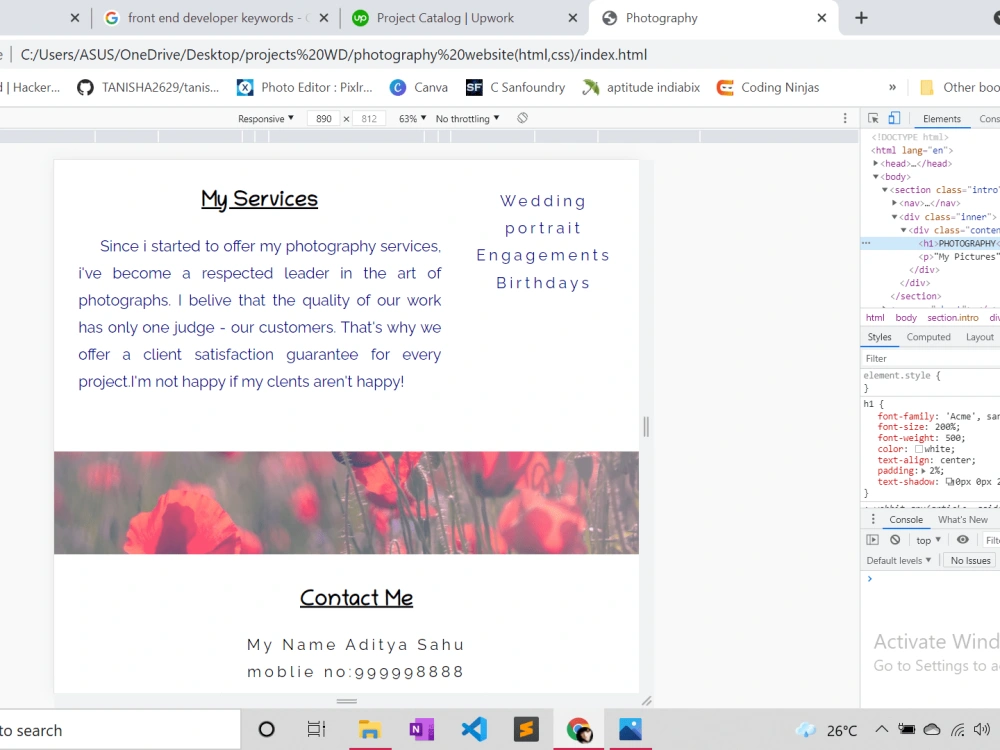Select the p My Pictures element row
The width and height of the screenshot is (1000, 750).
(x=930, y=256)
